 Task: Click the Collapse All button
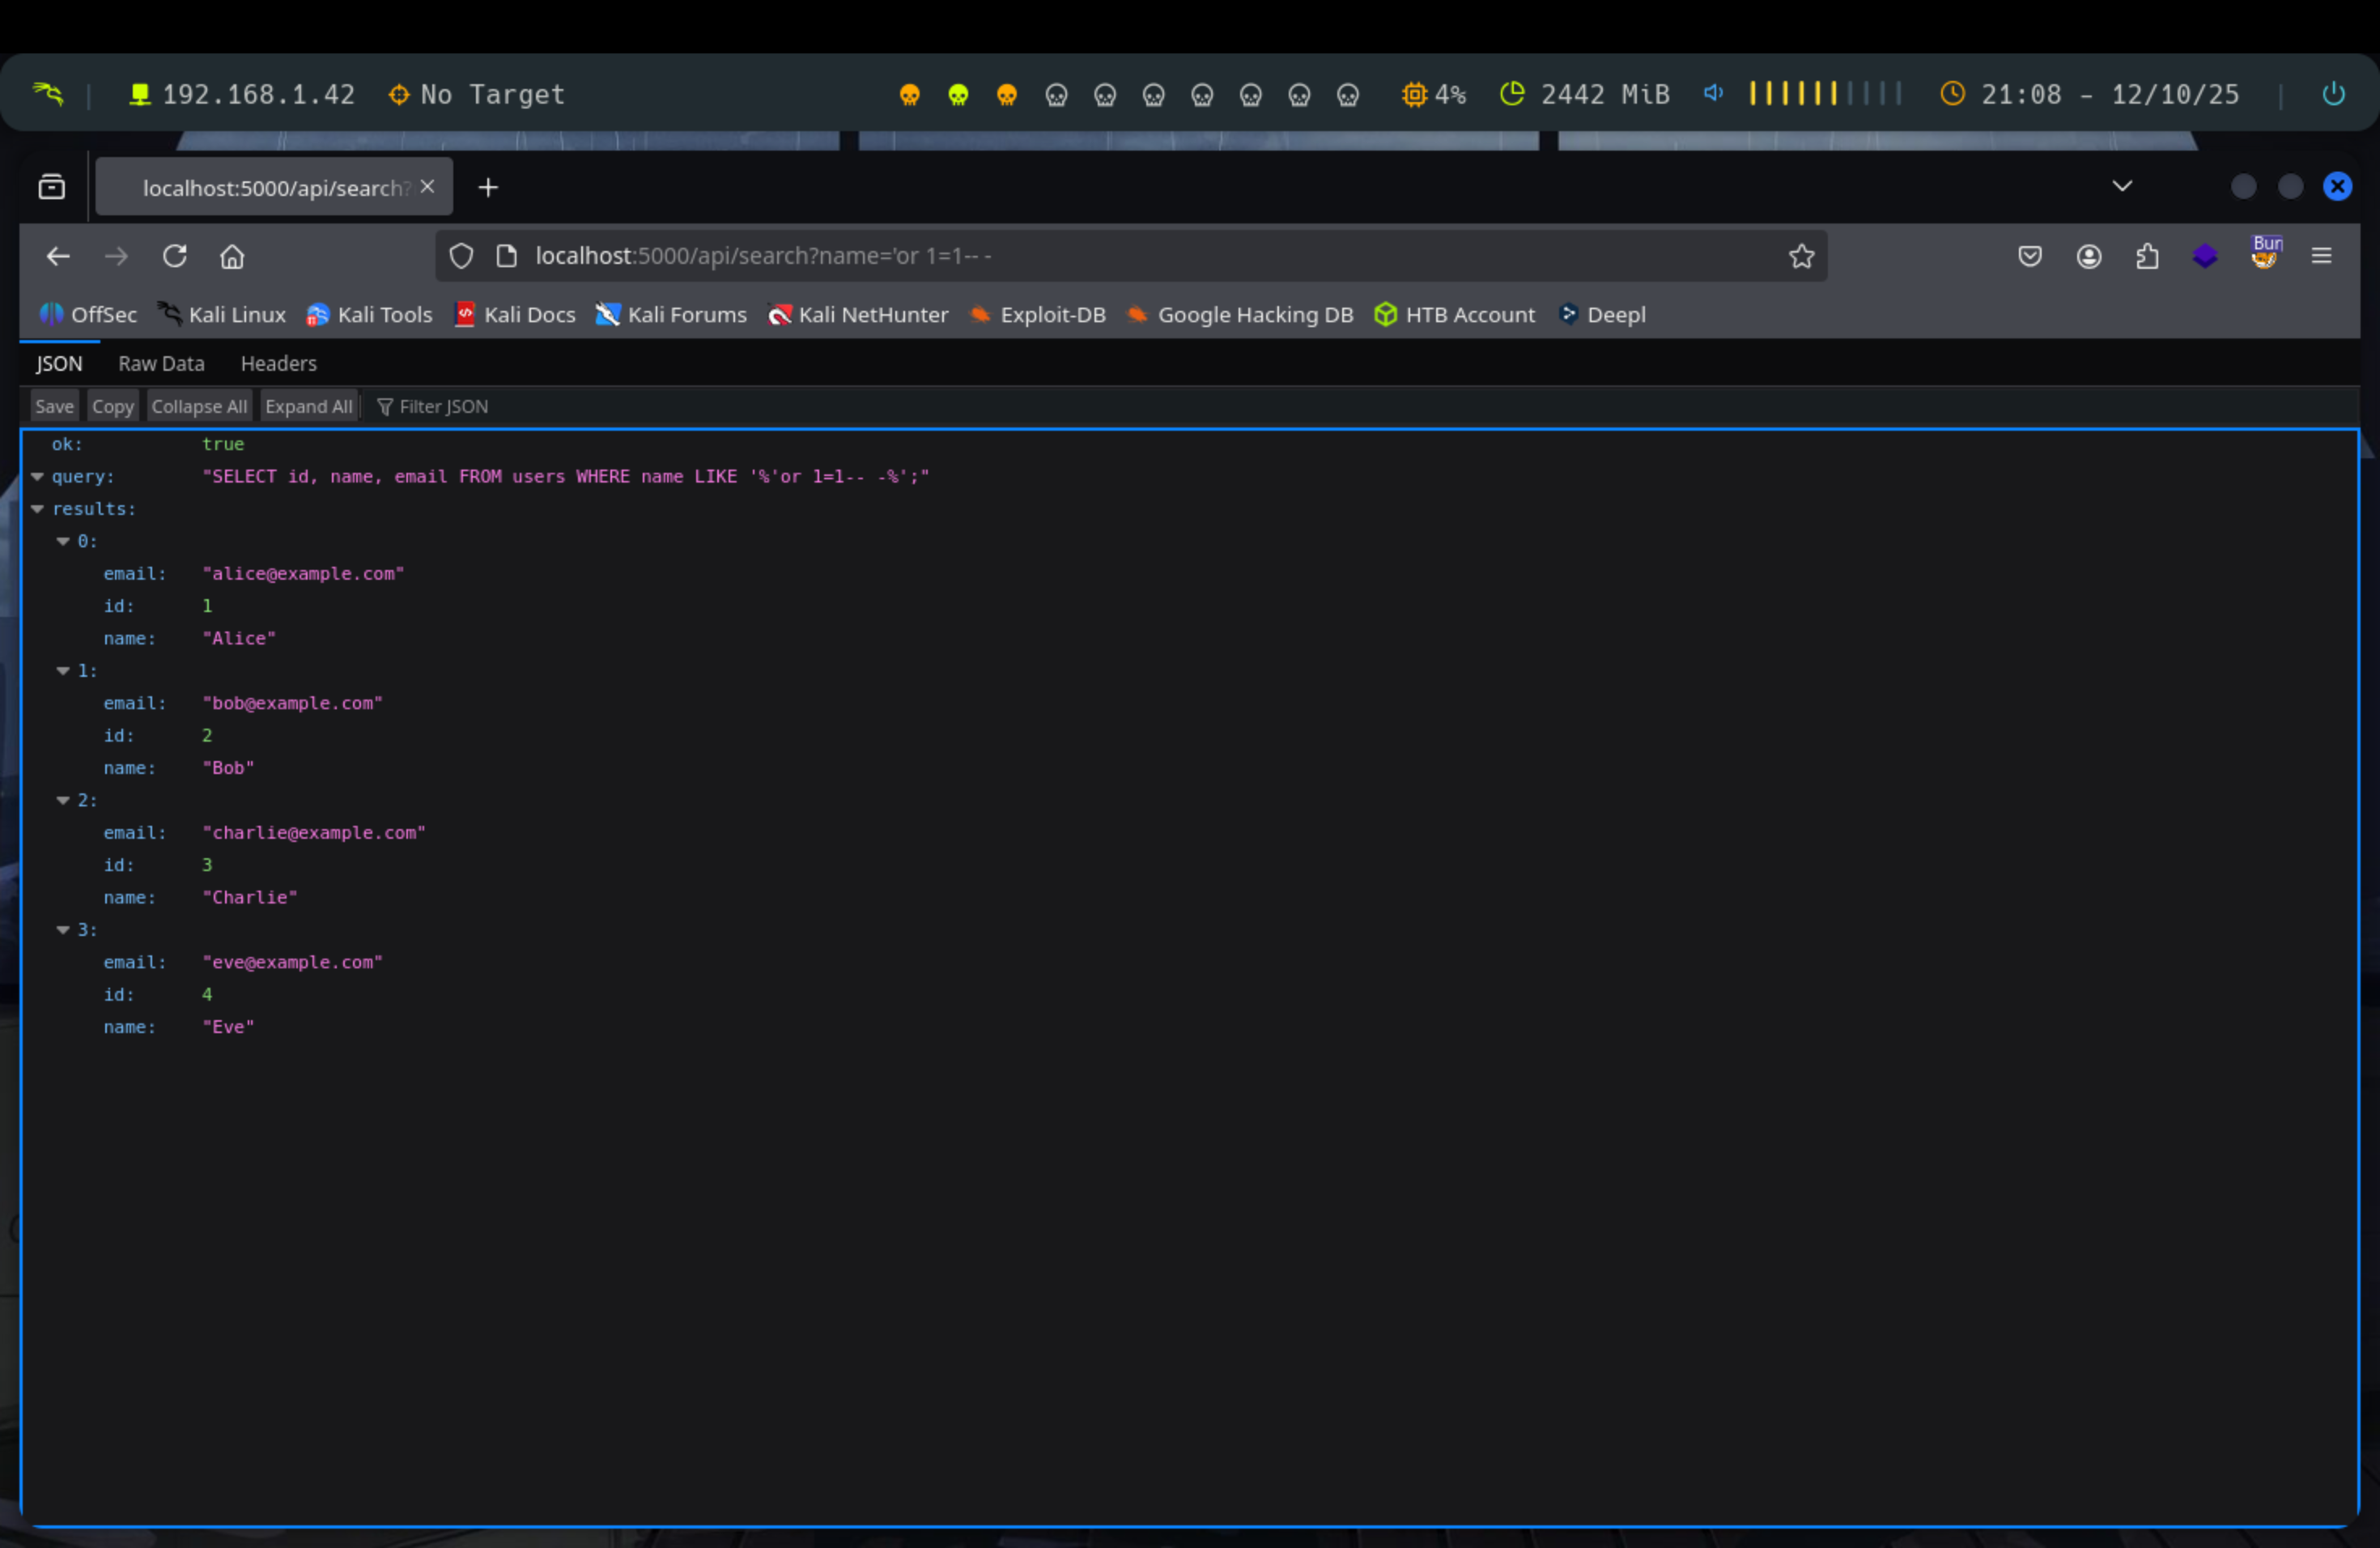(x=199, y=407)
